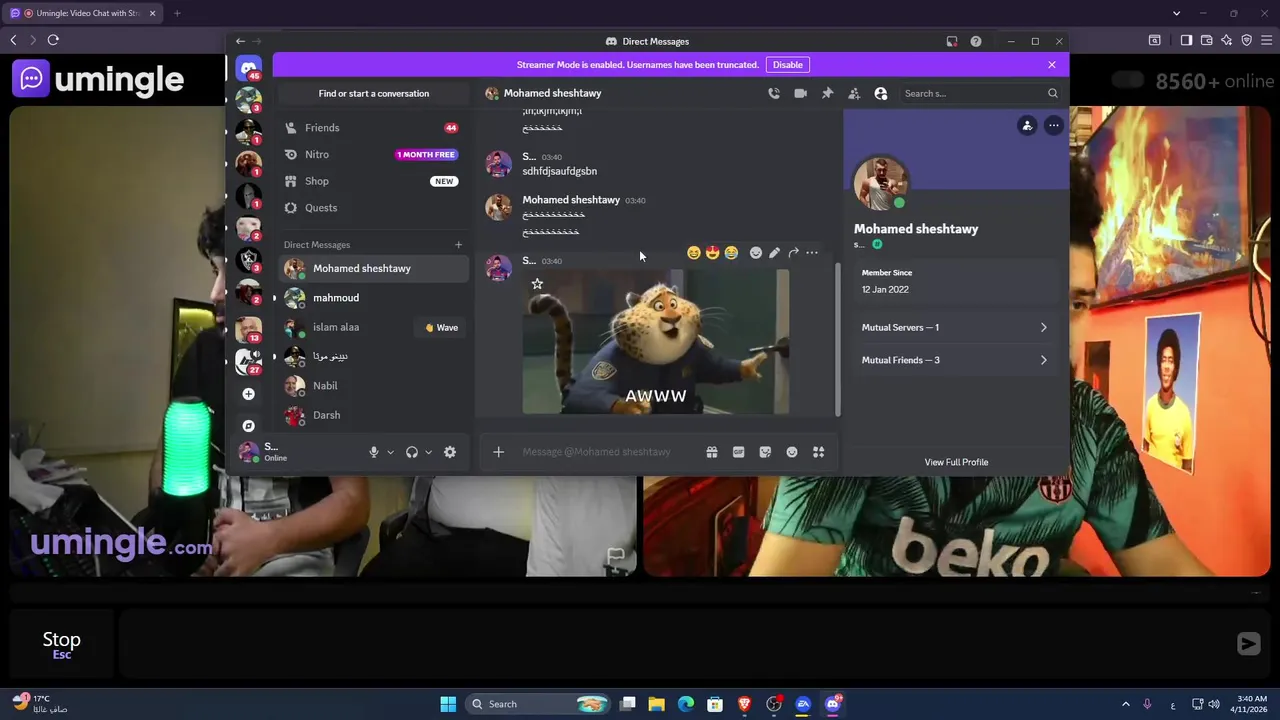Open the Nitro tab
The width and height of the screenshot is (1280, 720).
point(372,155)
